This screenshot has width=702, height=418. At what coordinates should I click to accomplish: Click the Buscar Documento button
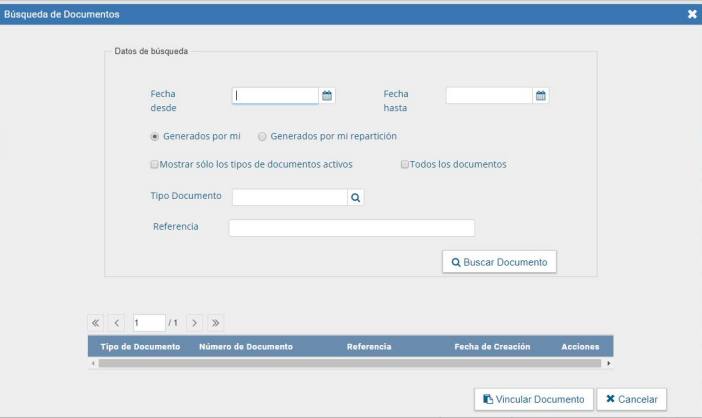point(499,262)
